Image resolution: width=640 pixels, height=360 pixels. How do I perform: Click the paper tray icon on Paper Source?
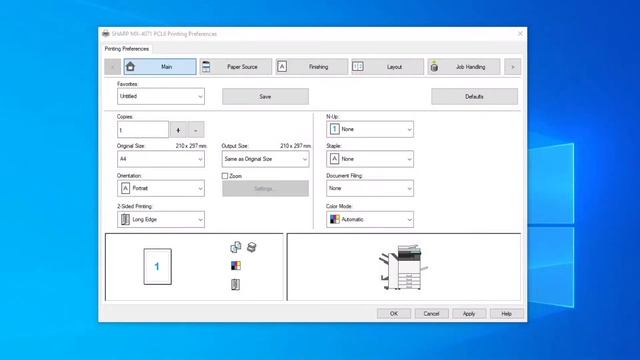point(206,66)
